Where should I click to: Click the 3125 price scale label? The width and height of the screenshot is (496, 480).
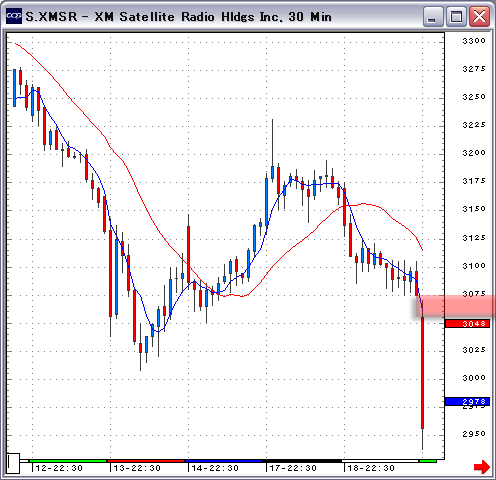point(474,238)
